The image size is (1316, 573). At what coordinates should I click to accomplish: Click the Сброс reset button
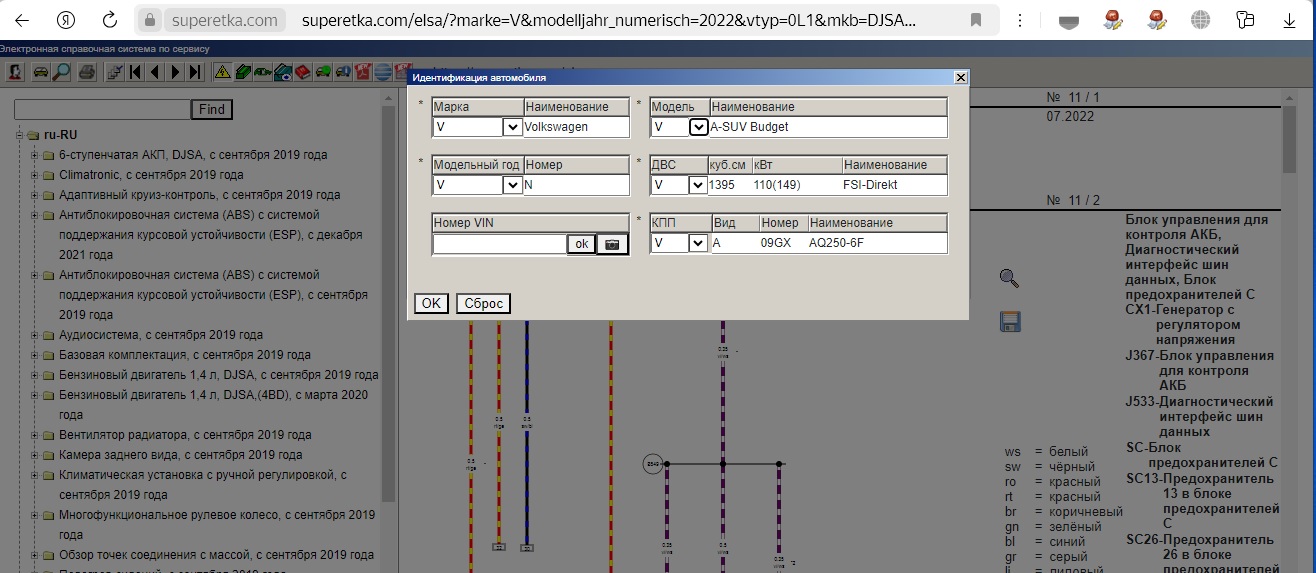tap(484, 303)
